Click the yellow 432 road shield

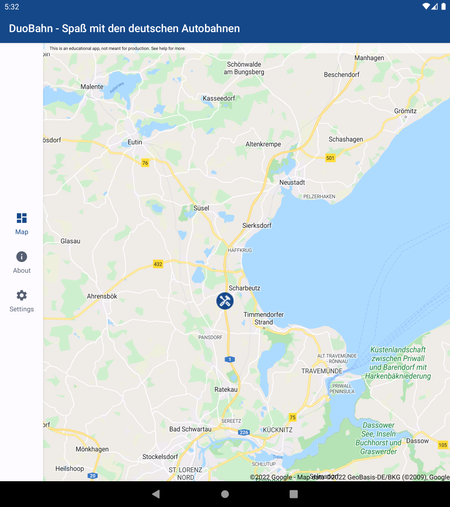click(158, 264)
